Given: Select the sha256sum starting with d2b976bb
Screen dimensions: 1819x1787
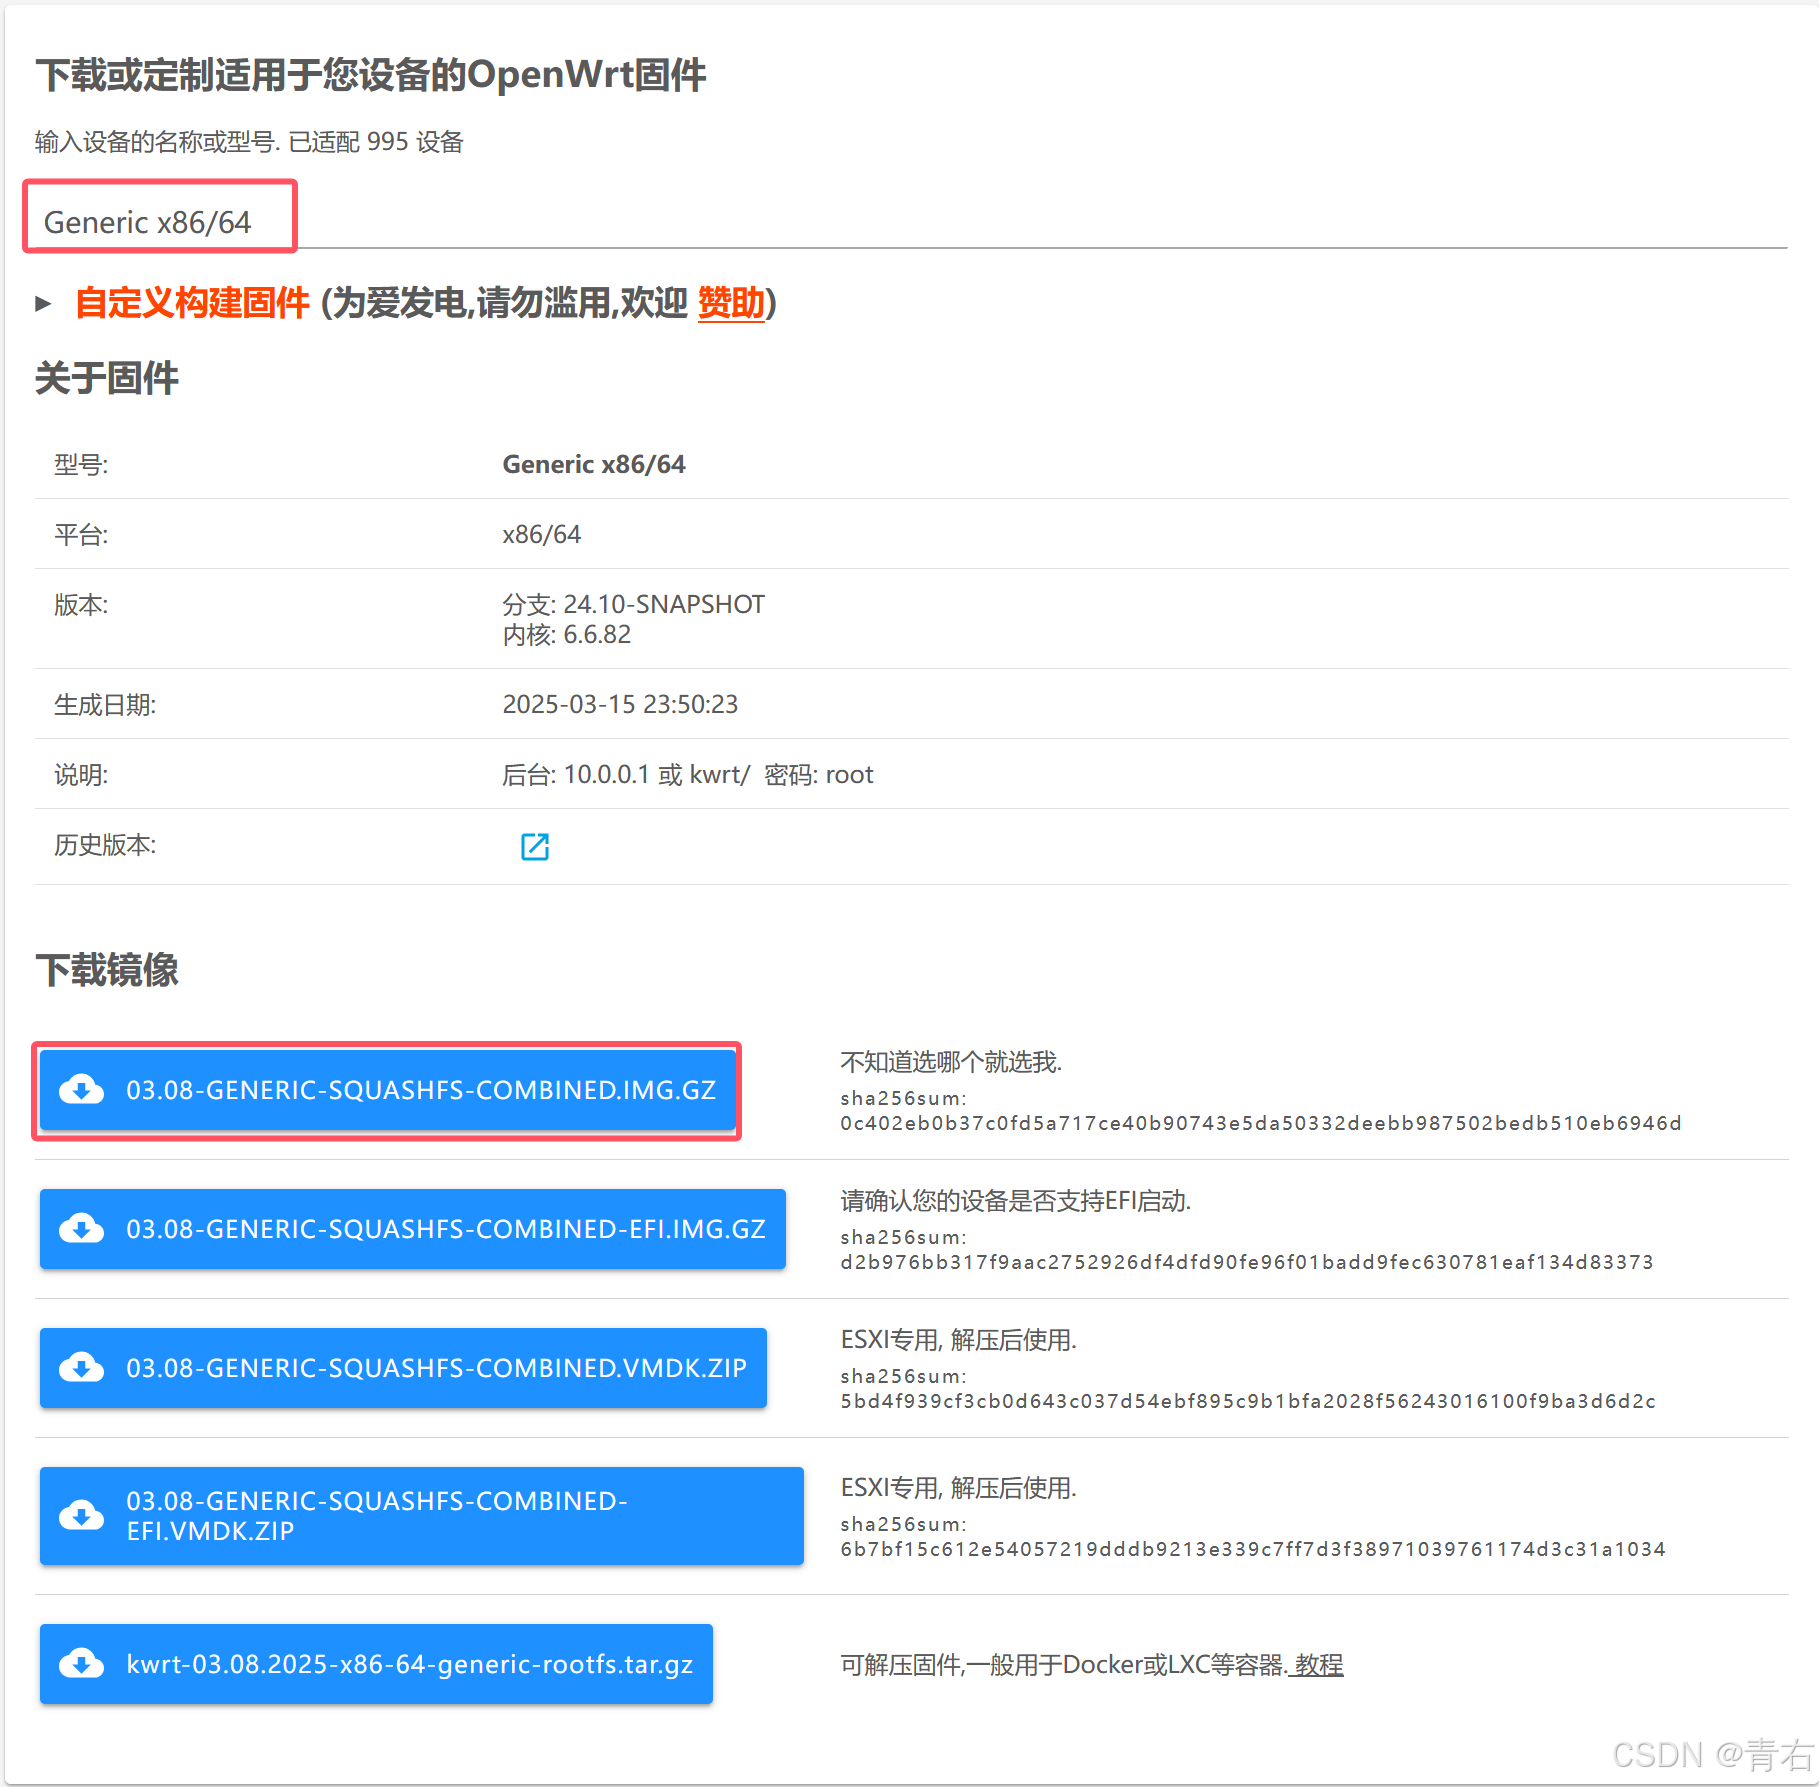Looking at the screenshot, I should coord(1247,1262).
